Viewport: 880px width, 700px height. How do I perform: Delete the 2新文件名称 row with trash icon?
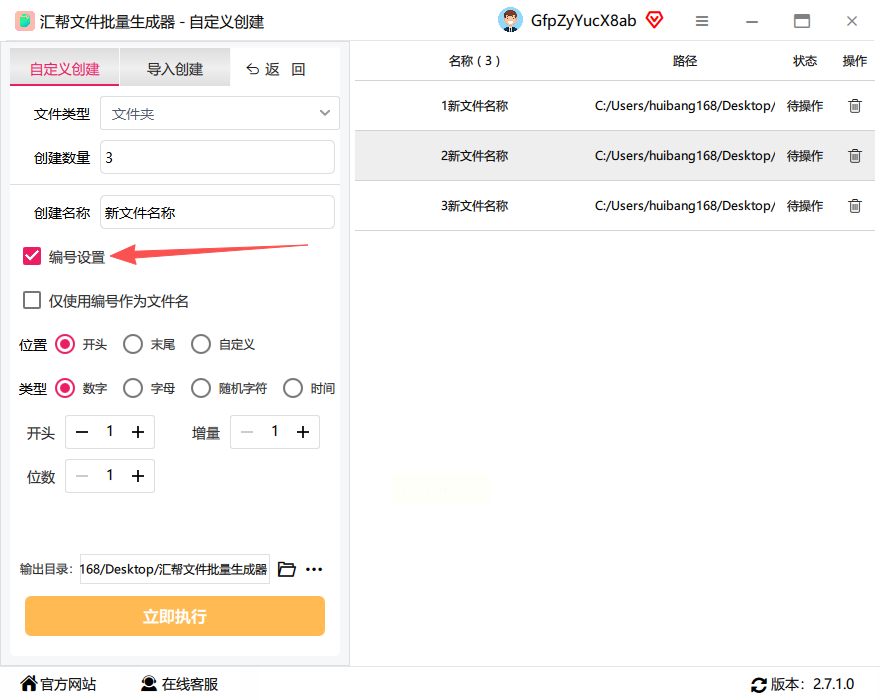pos(854,155)
